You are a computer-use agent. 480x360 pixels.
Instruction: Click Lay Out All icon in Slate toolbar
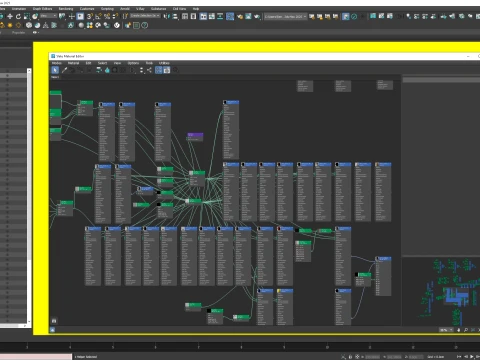coord(142,70)
